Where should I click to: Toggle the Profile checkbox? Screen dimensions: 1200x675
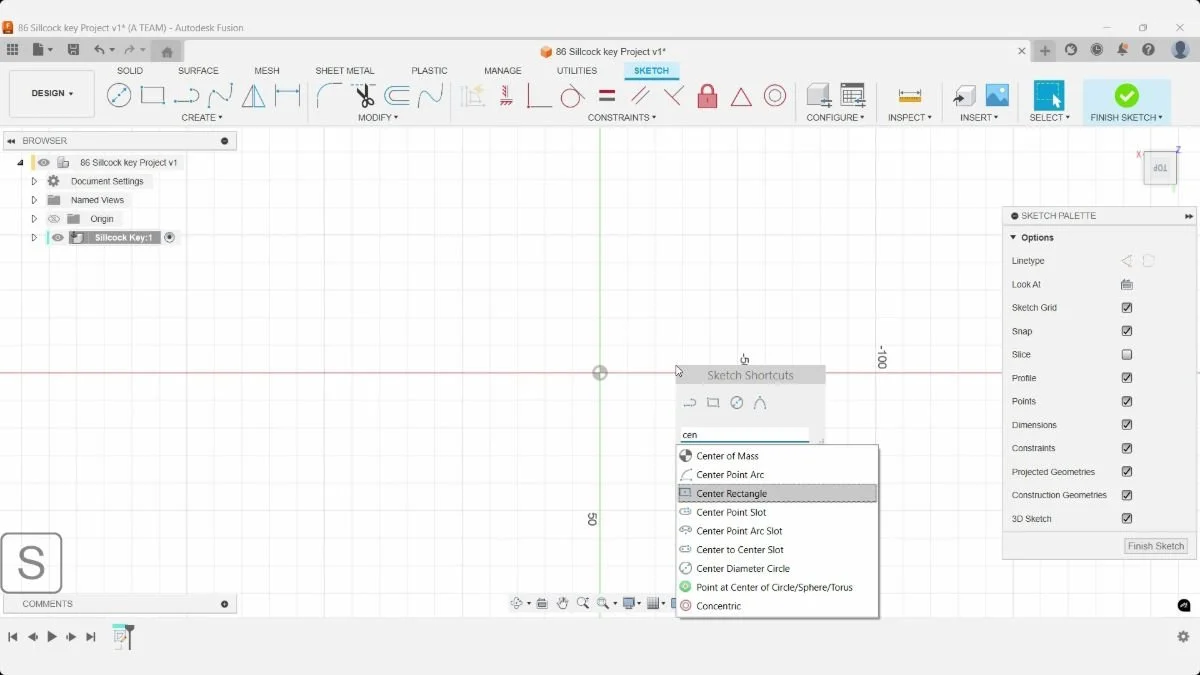point(1127,378)
